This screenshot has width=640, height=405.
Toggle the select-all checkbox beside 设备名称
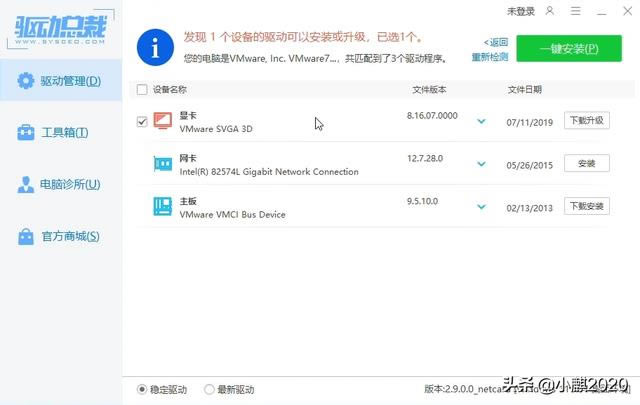pyautogui.click(x=142, y=89)
